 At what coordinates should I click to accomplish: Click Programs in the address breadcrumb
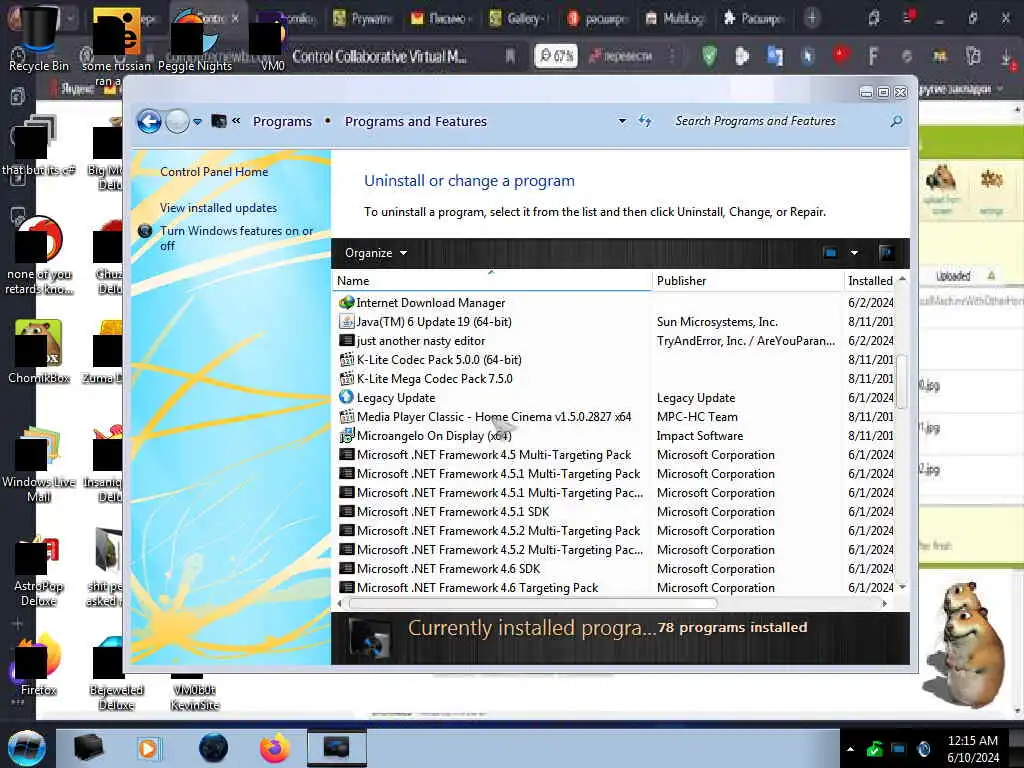click(282, 121)
